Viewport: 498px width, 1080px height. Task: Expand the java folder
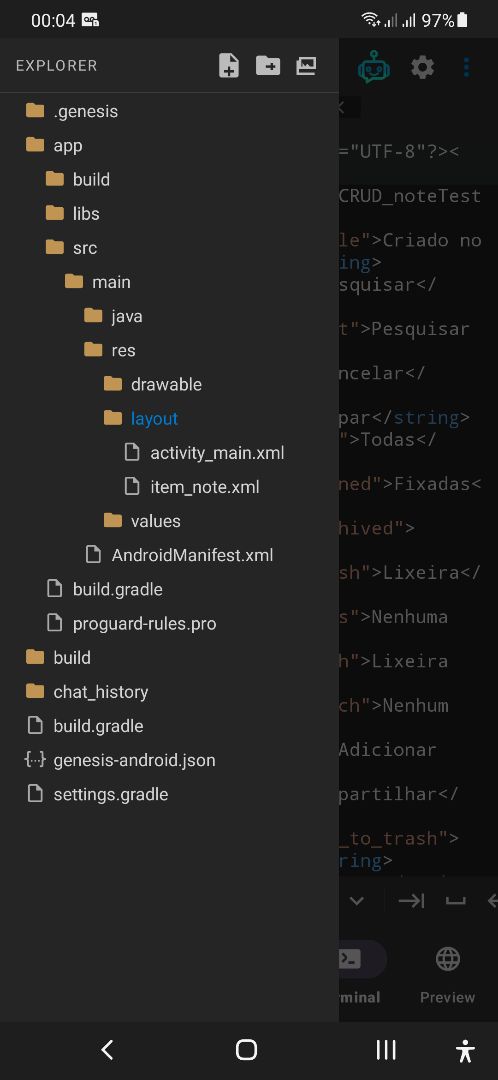[x=169, y=316]
